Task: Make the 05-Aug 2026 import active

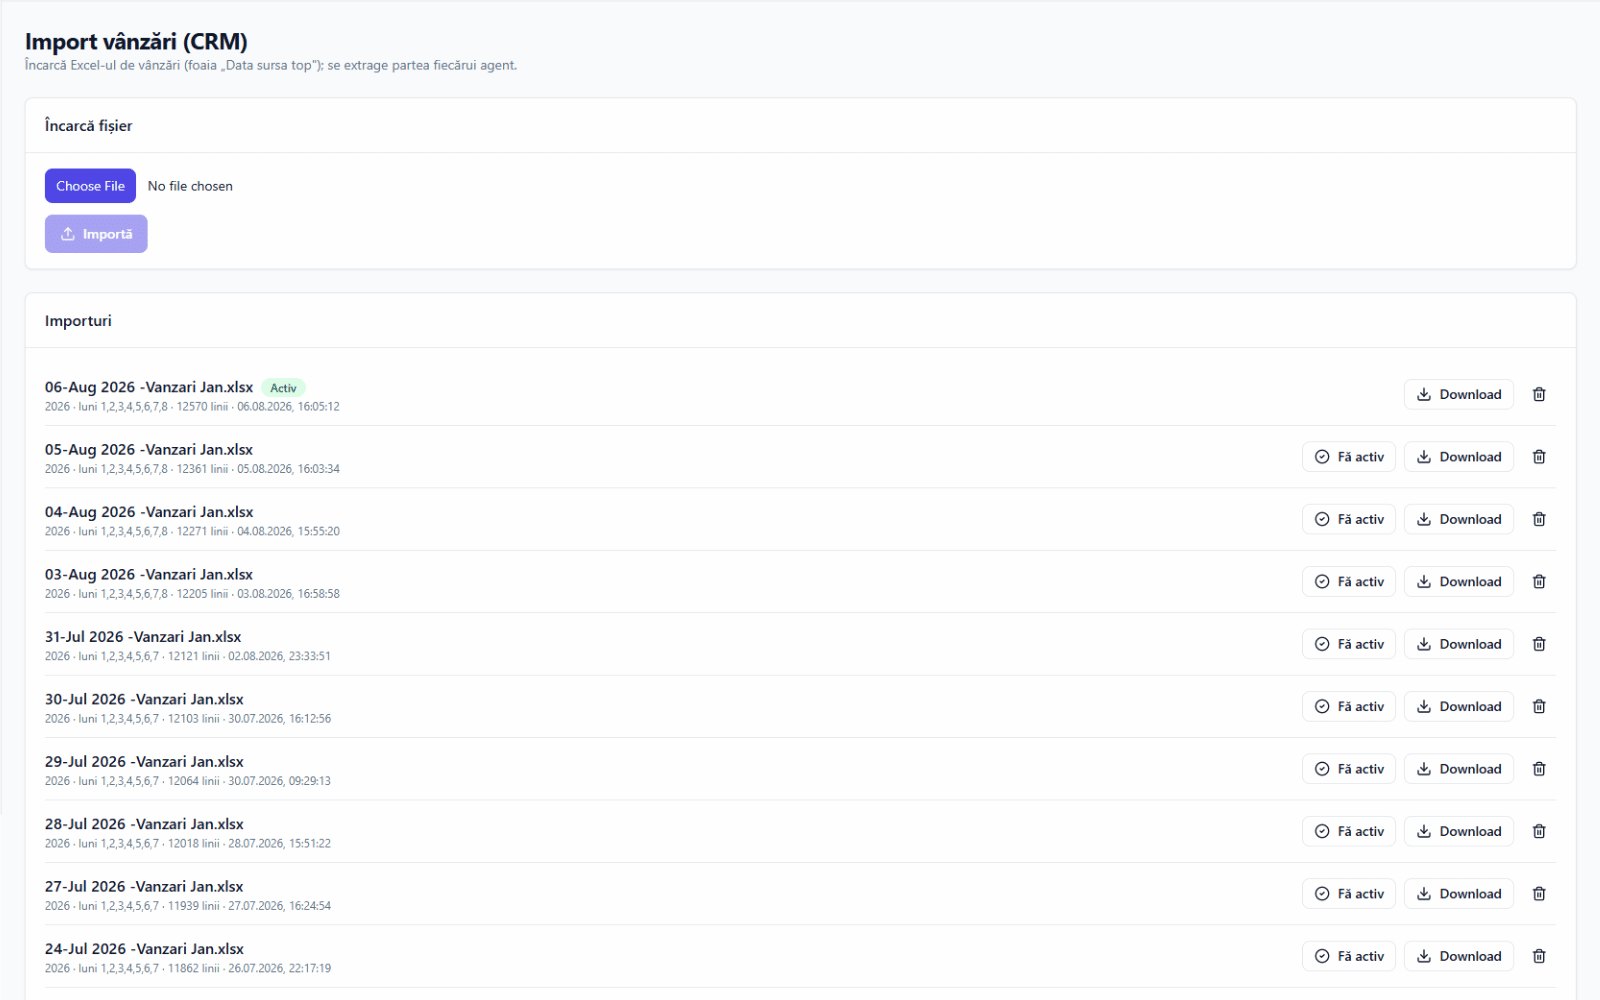Action: tap(1349, 457)
